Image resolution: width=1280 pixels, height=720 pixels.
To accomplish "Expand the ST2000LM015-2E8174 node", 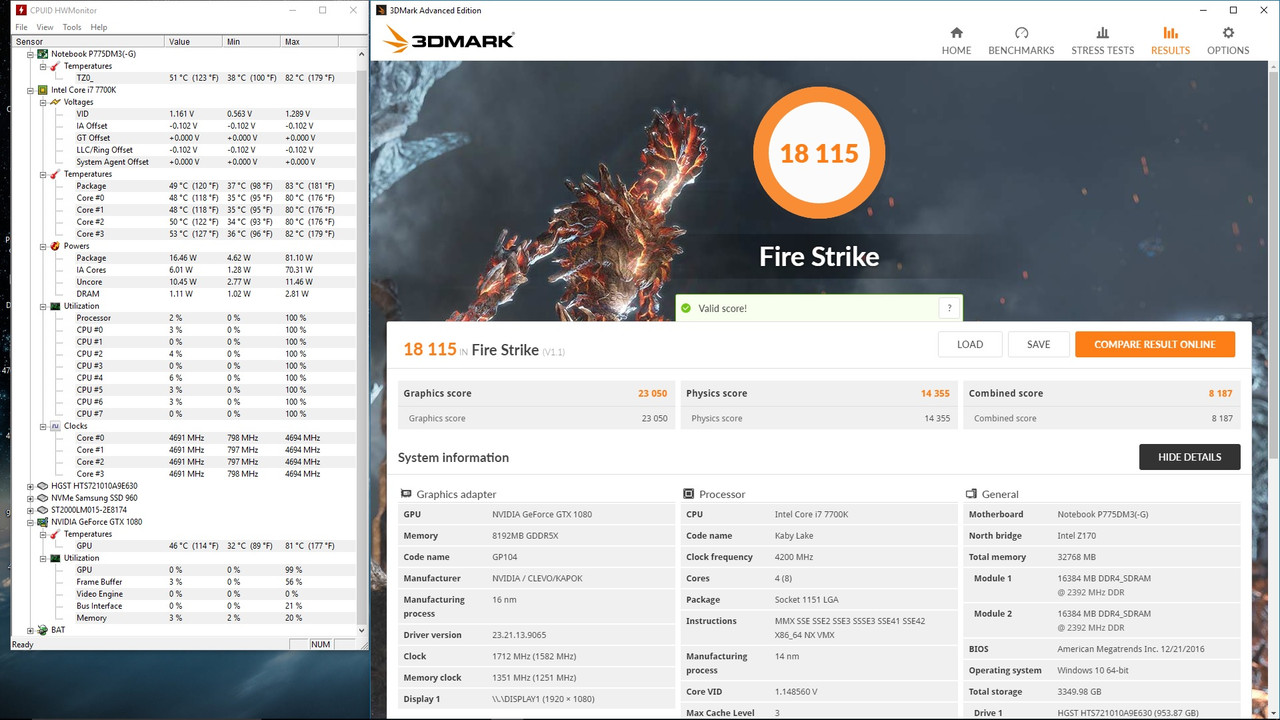I will coord(30,510).
